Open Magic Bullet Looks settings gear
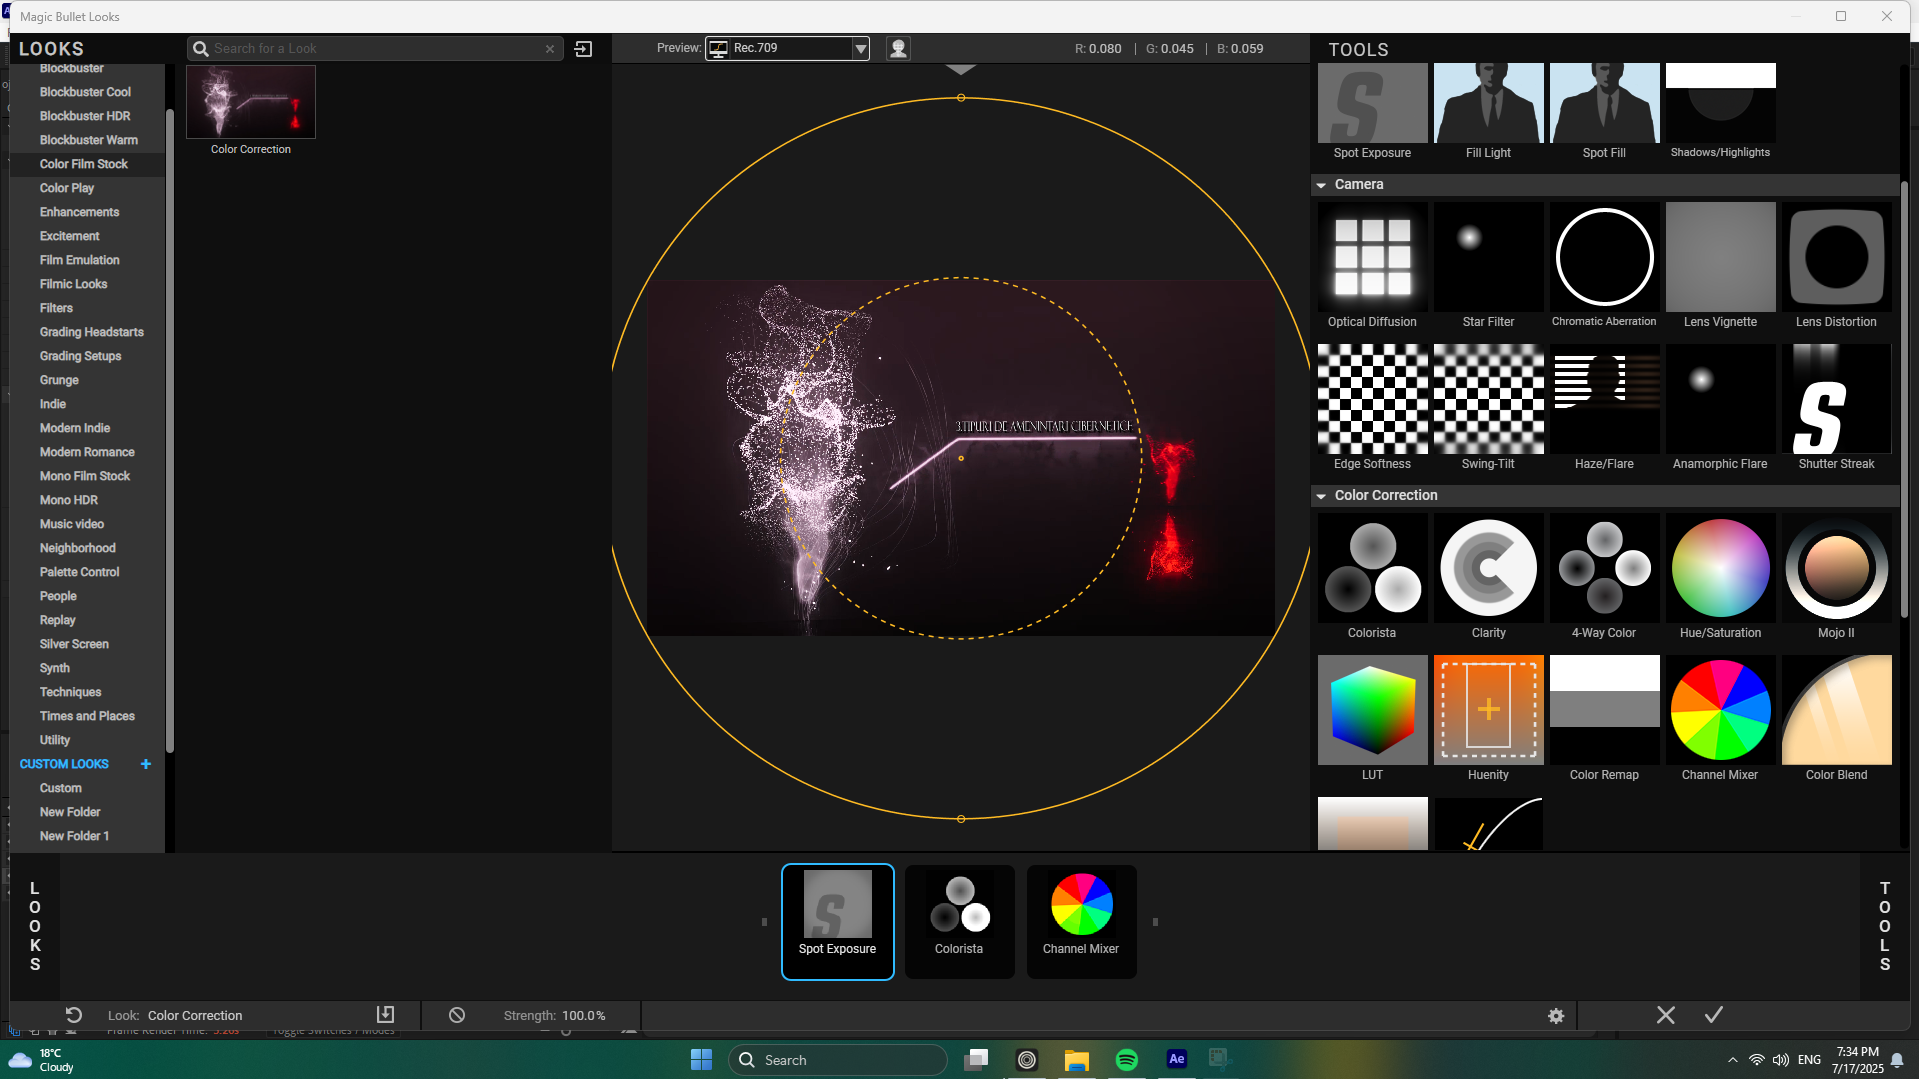The width and height of the screenshot is (1919, 1079). click(x=1556, y=1015)
